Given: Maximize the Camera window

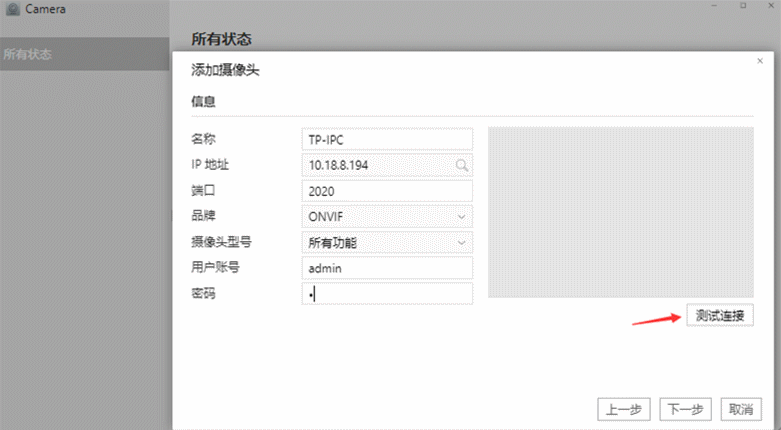Looking at the screenshot, I should pos(743,5).
